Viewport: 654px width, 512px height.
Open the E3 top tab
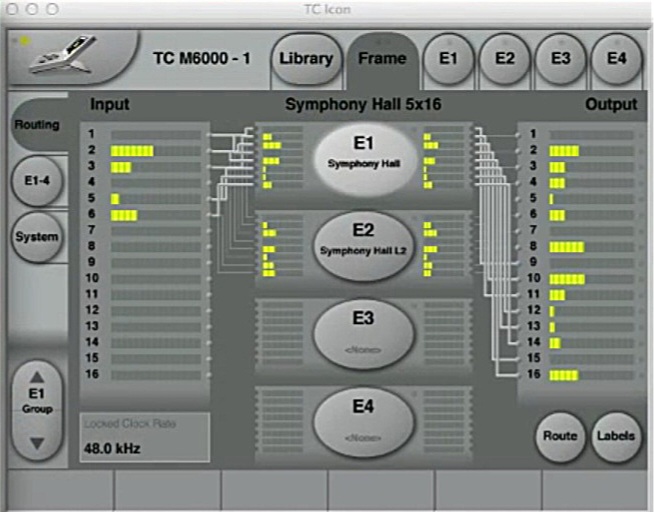coord(561,58)
